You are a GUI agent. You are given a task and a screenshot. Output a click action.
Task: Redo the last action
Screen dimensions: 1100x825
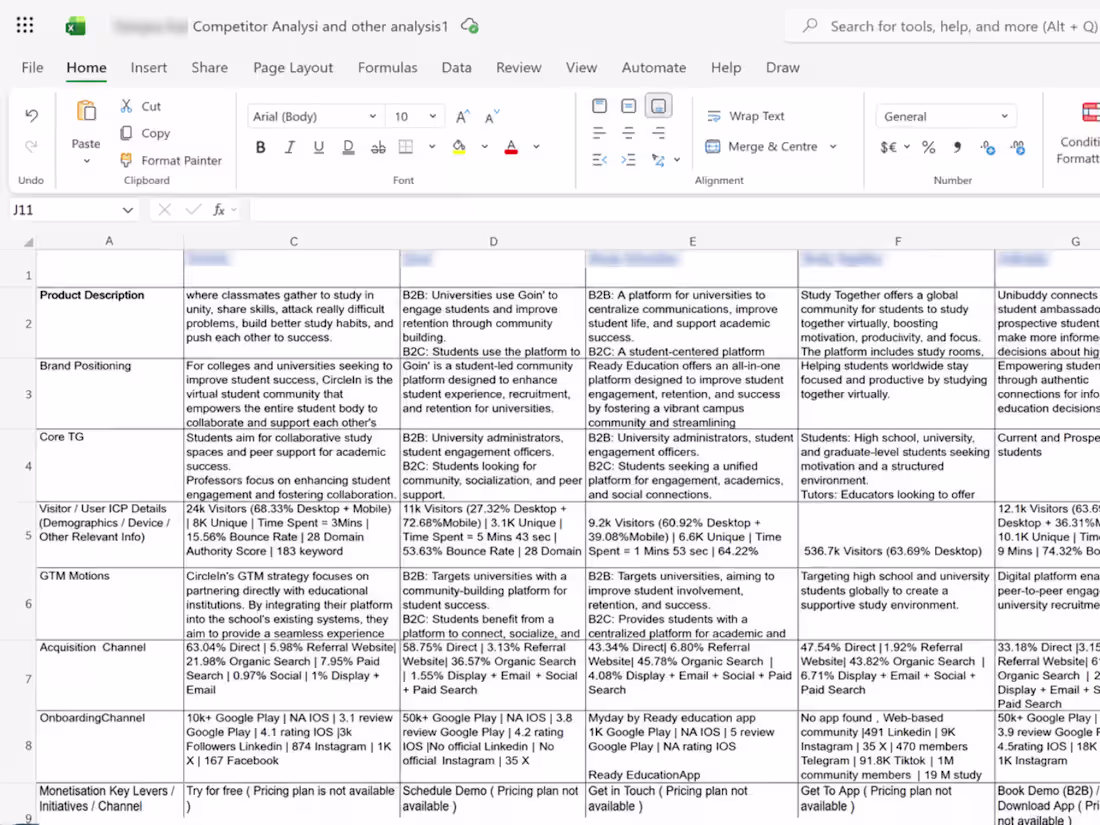32,146
